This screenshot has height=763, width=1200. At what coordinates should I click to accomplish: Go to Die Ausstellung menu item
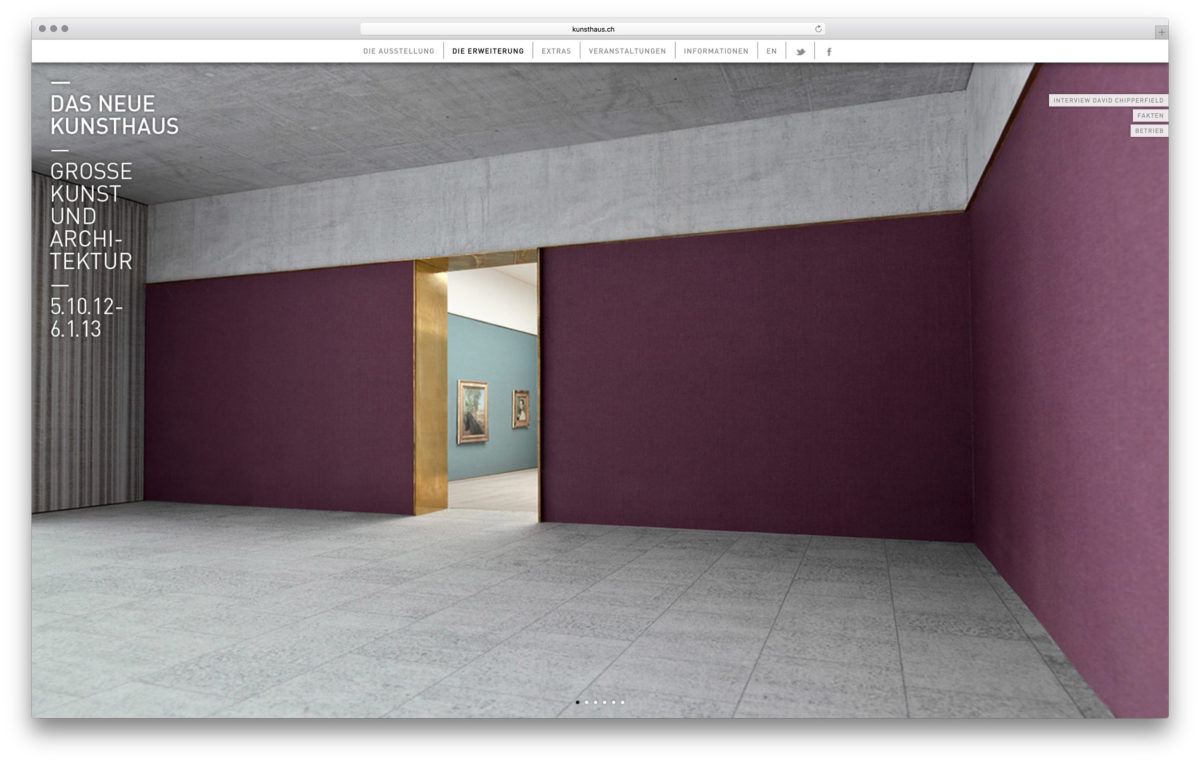coord(398,51)
